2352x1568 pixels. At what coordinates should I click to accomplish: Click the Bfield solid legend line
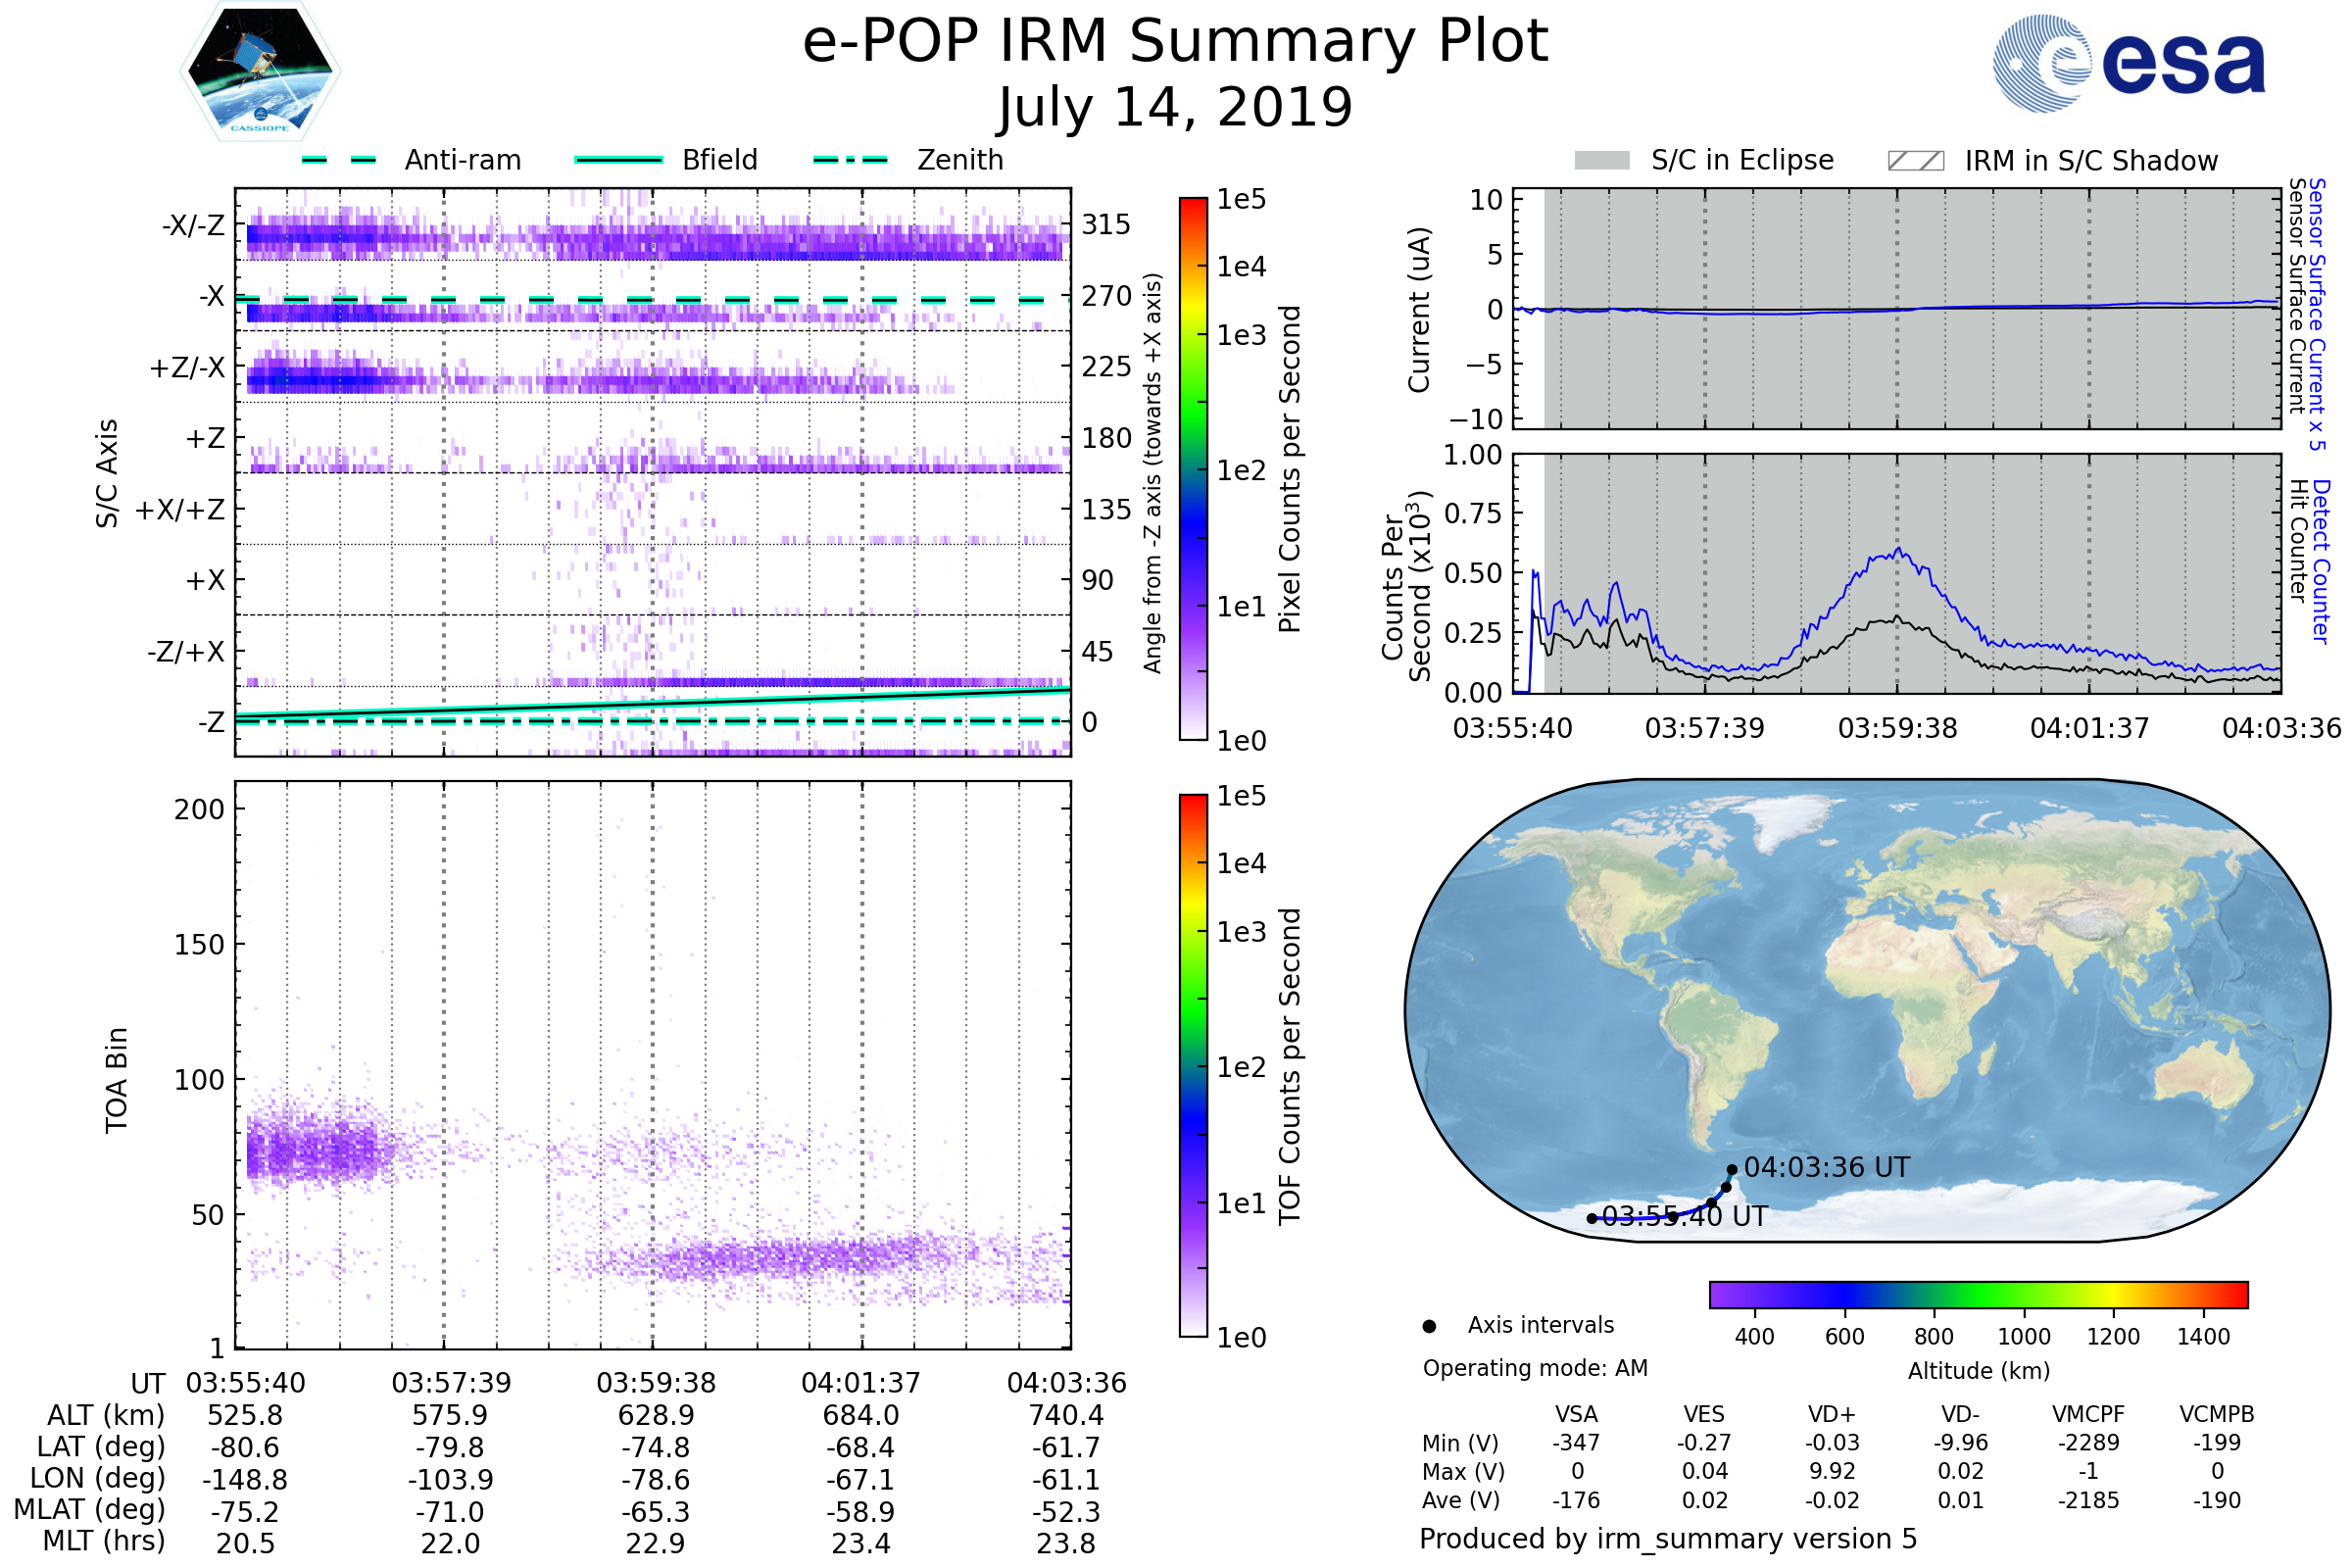click(618, 160)
